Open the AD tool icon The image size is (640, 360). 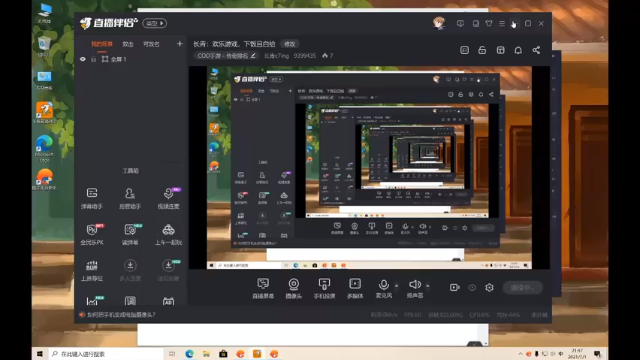(x=168, y=301)
